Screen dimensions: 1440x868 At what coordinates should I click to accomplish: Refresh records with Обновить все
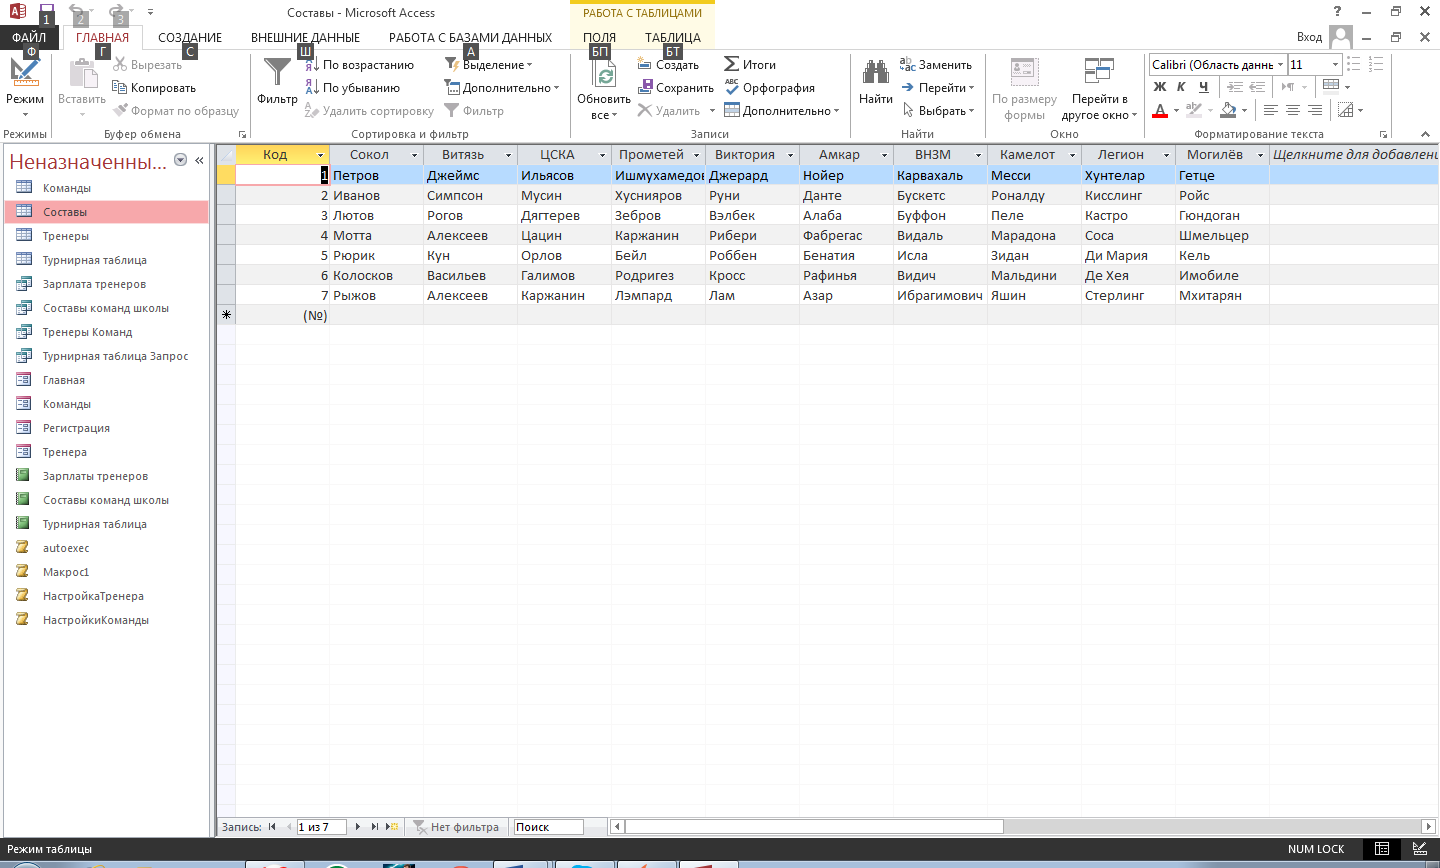pos(603,89)
